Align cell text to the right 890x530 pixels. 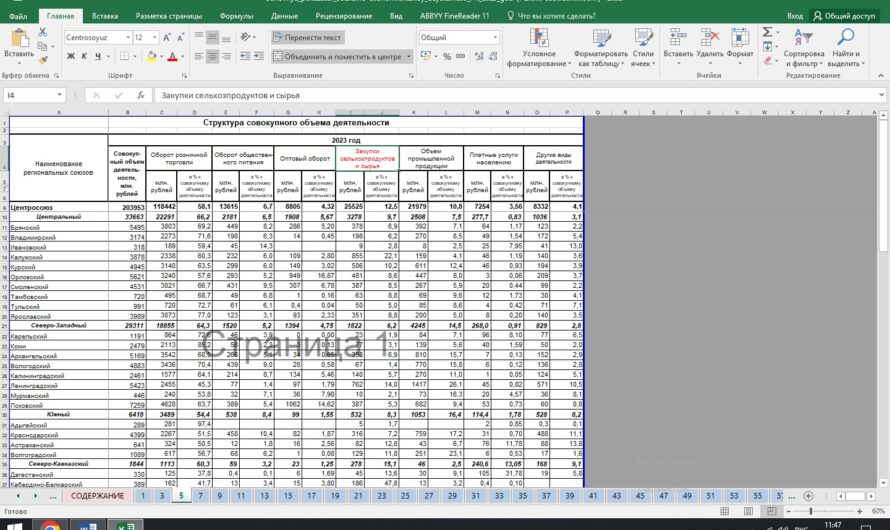click(226, 56)
